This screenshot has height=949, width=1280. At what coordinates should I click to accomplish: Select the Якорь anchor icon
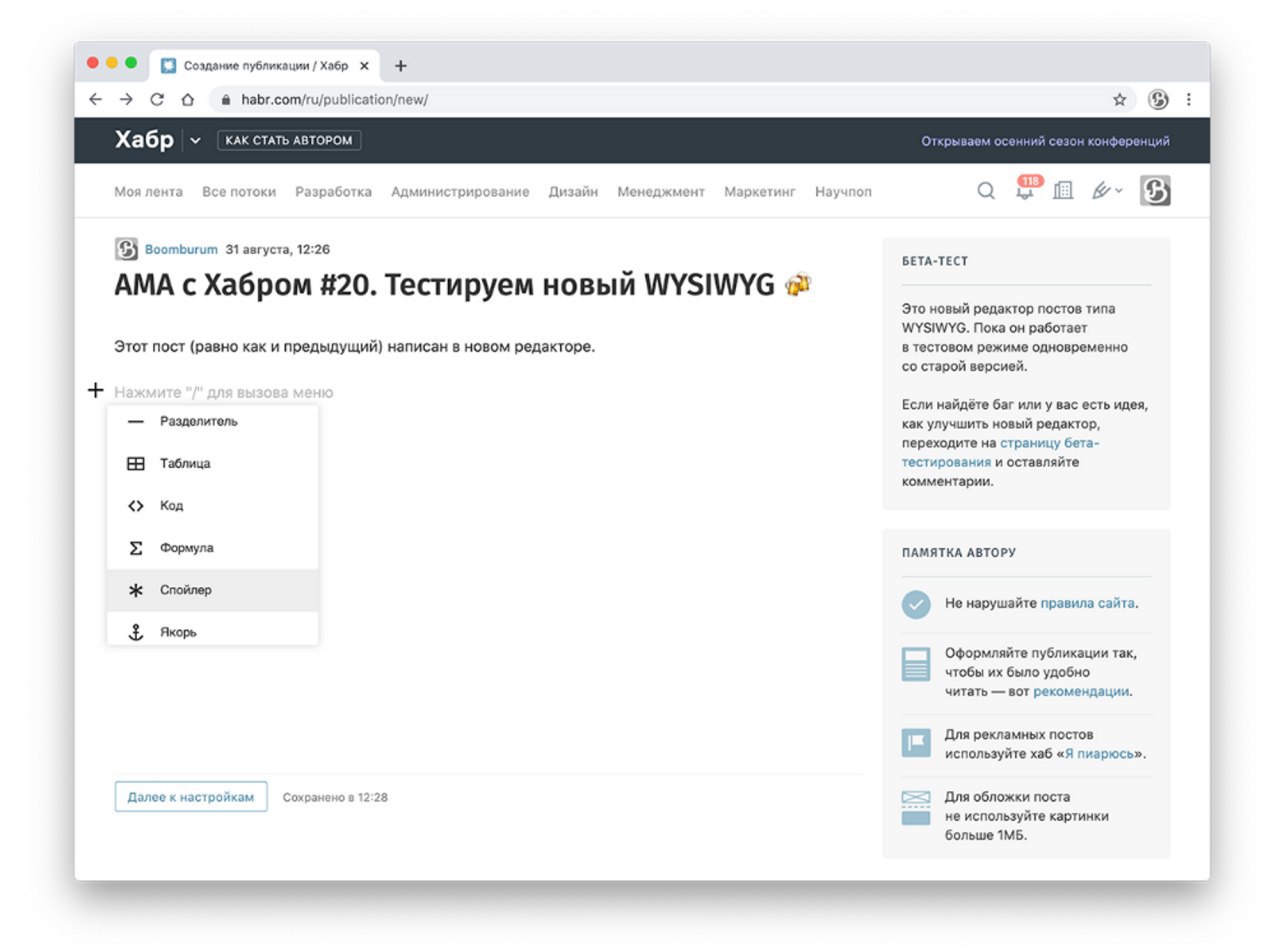pyautogui.click(x=136, y=632)
